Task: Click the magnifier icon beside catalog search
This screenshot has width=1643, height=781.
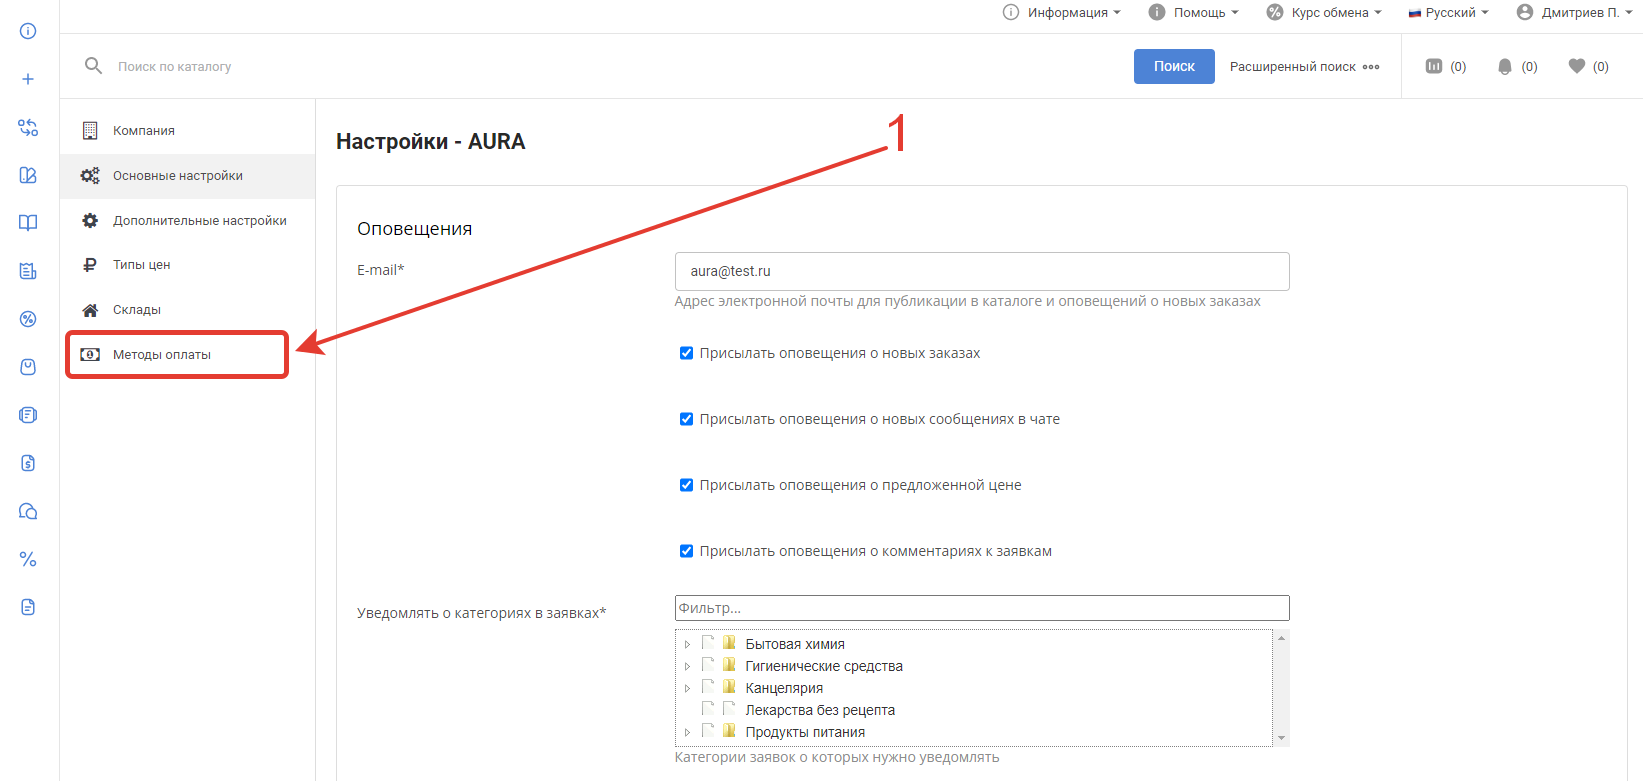Action: coord(93,66)
